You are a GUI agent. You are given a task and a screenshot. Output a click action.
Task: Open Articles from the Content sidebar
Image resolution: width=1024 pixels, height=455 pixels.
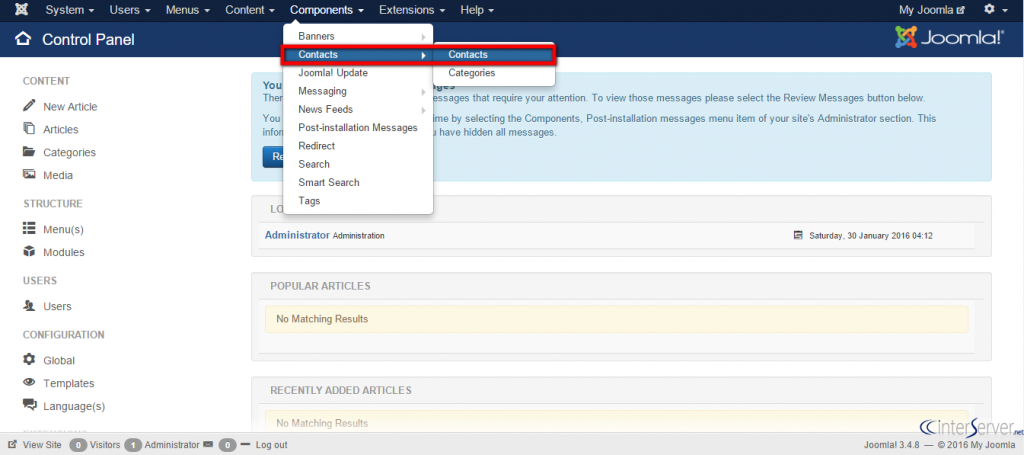coord(61,129)
